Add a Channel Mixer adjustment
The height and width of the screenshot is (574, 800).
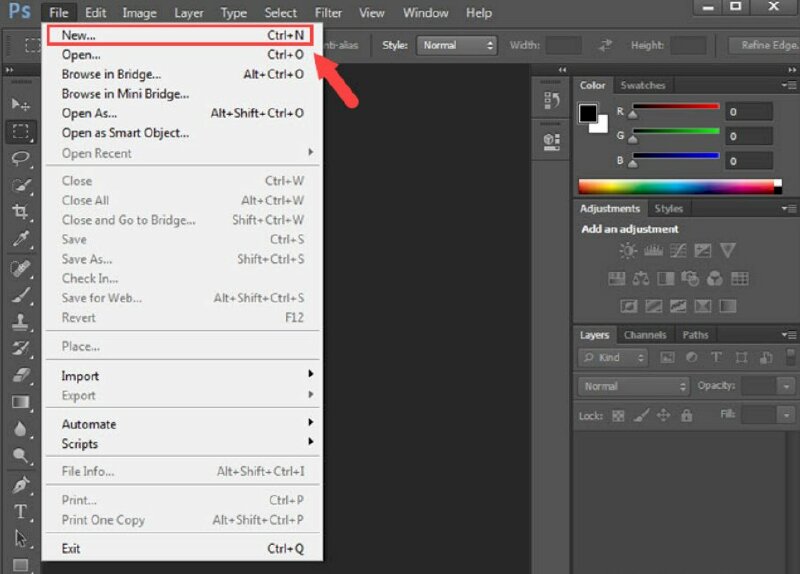tap(715, 279)
